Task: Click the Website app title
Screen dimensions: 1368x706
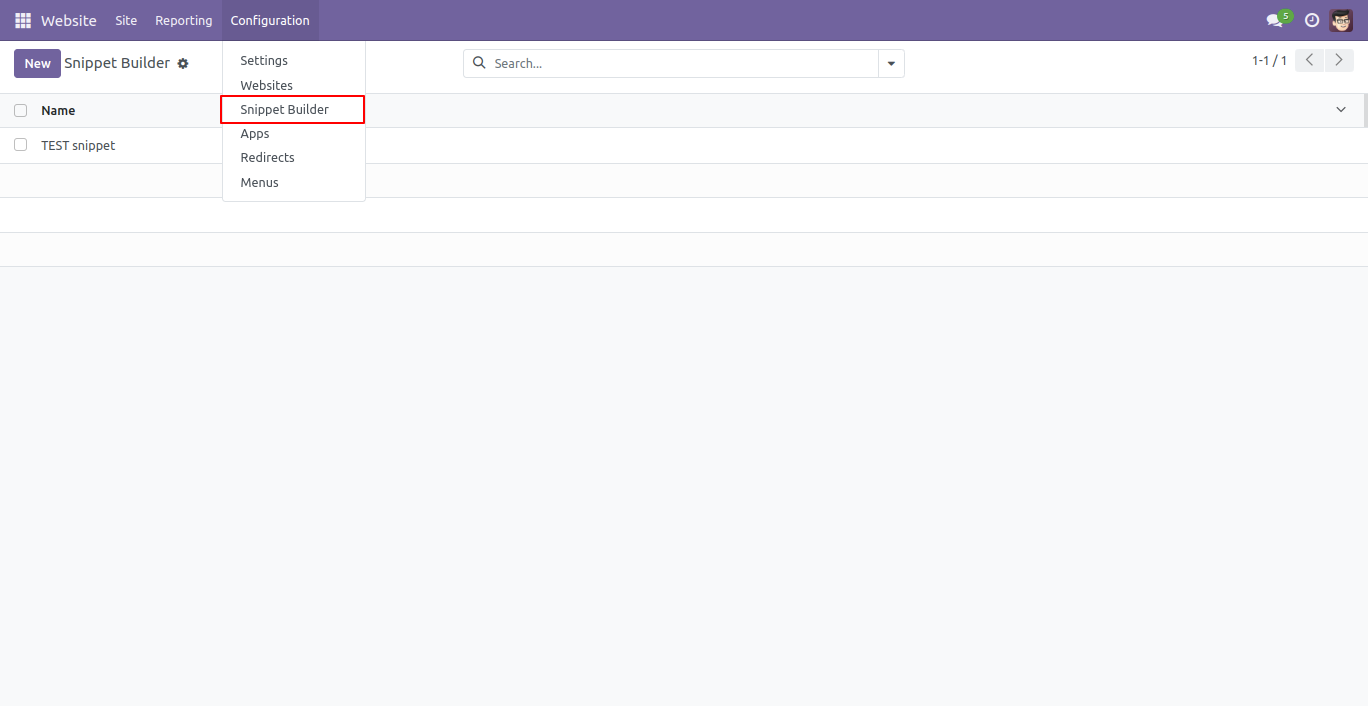Action: (69, 20)
